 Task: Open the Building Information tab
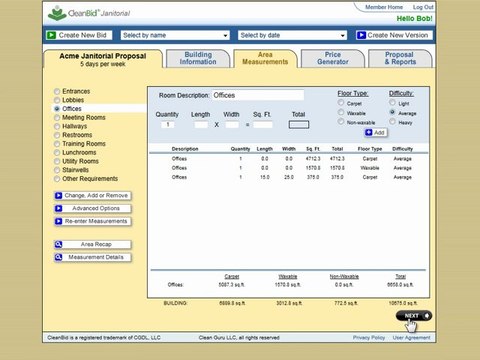198,58
